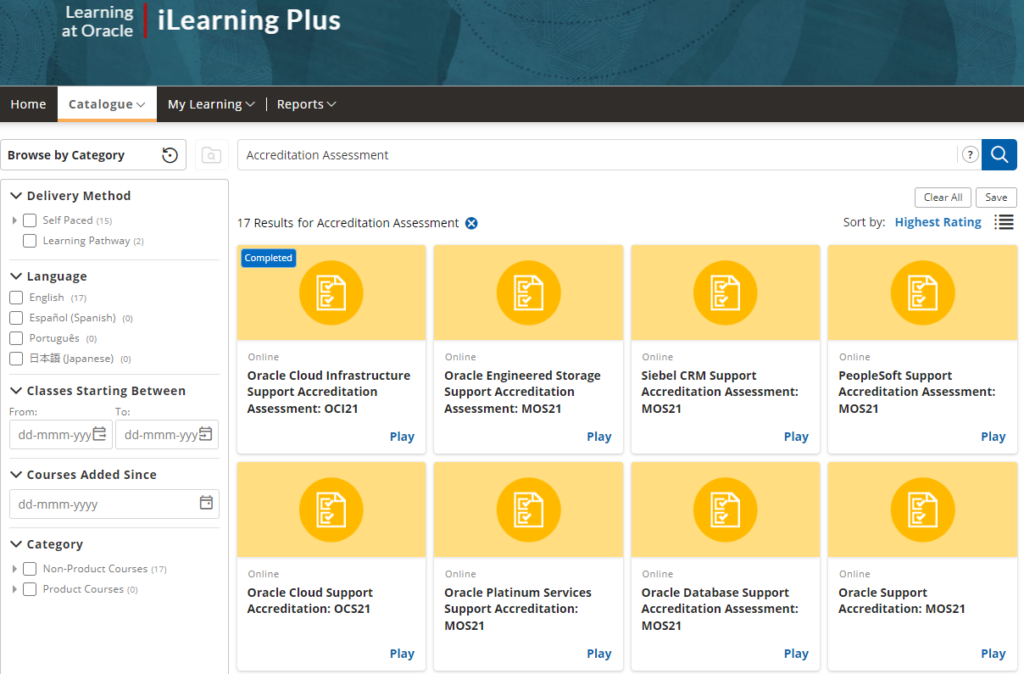Screen dimensions: 1024x674
Task: Play Oracle Cloud Support Accreditation OCS21
Action: [402, 653]
